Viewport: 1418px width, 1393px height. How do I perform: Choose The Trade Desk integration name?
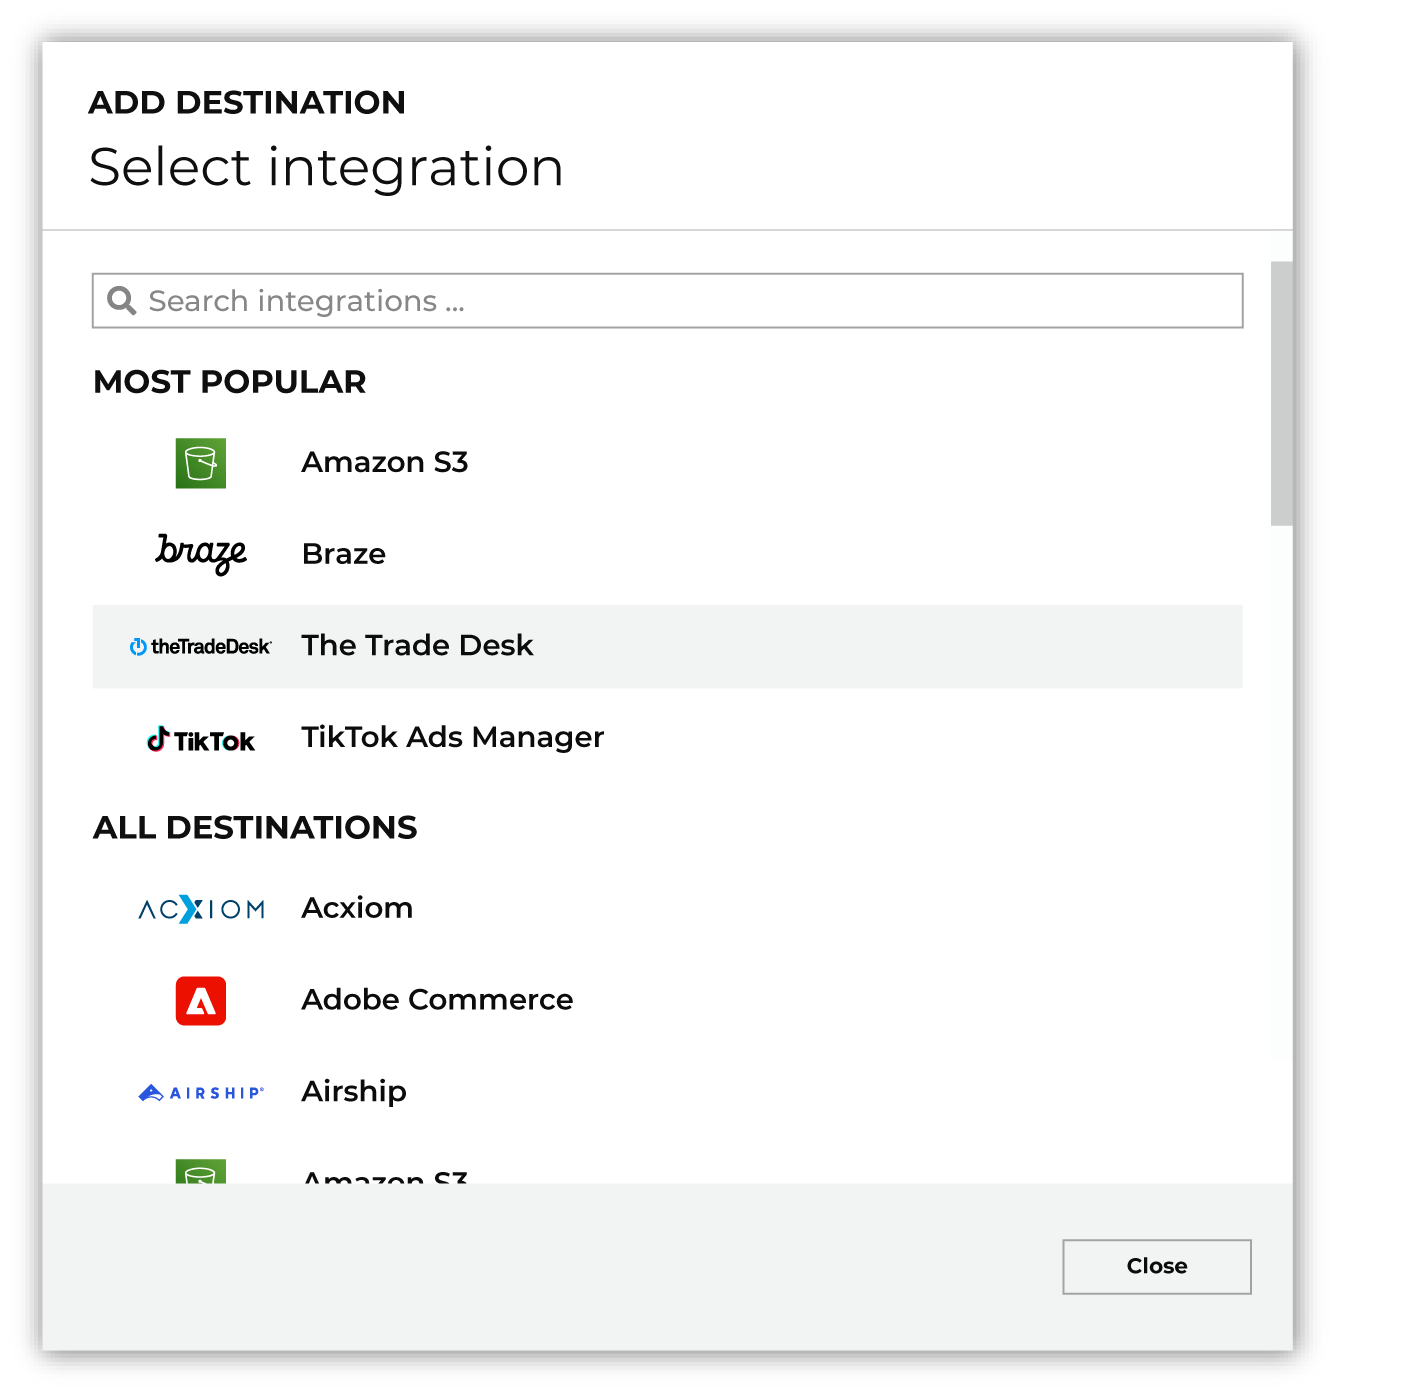point(417,645)
